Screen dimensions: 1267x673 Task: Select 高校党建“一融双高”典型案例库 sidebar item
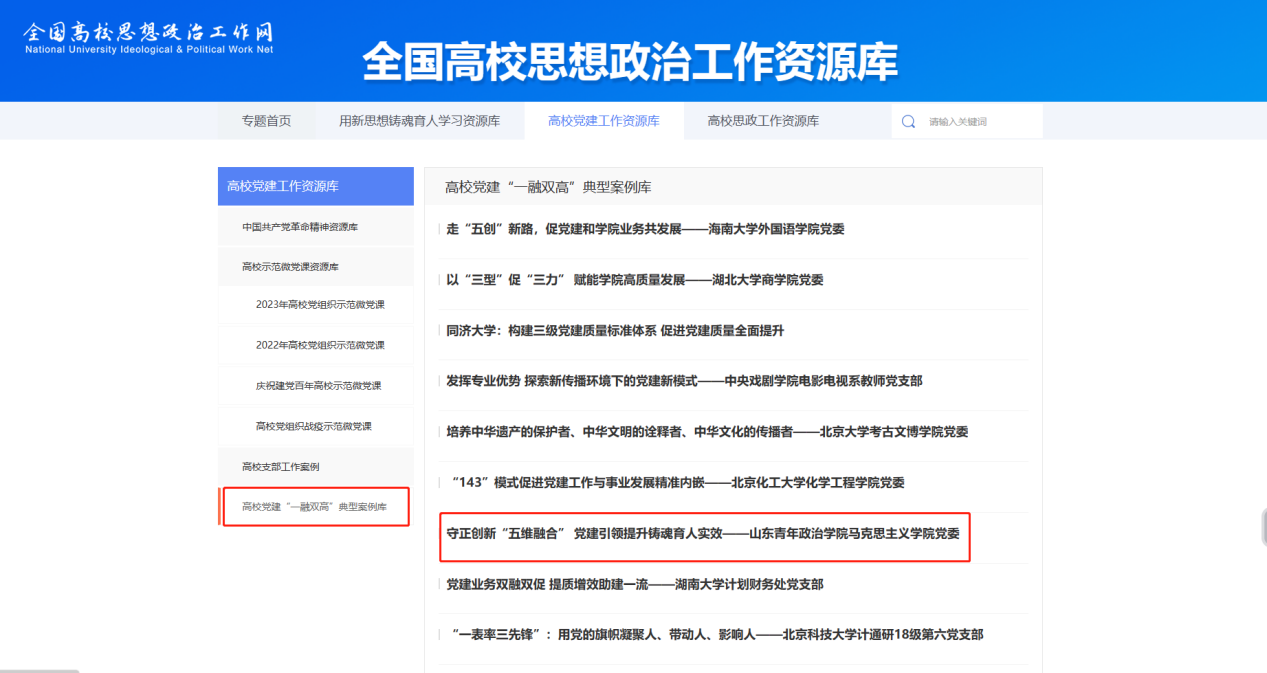(313, 507)
